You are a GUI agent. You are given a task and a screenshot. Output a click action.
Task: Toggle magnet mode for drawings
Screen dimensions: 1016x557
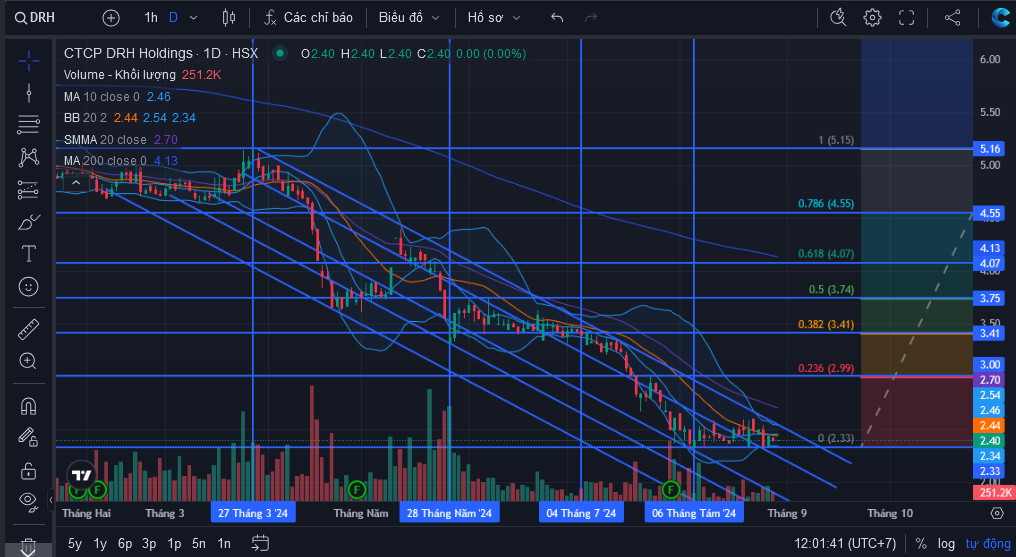29,405
